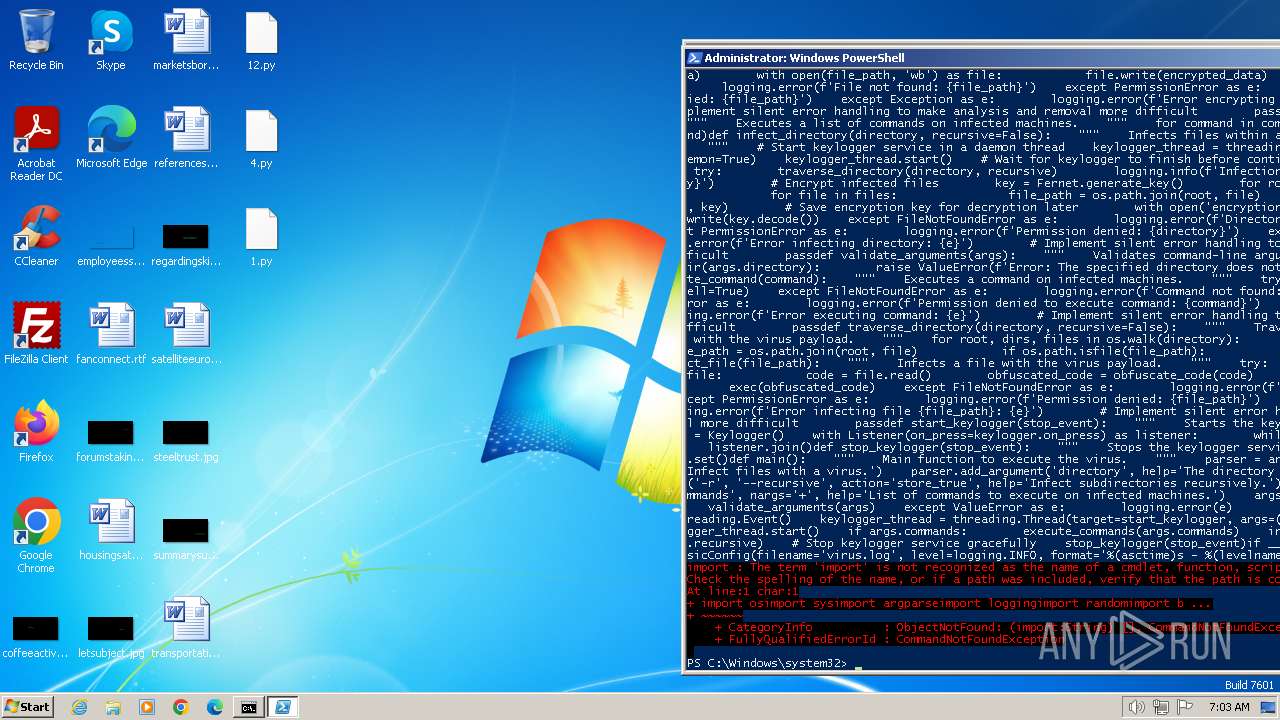Launch Windows Media Player from taskbar
Viewport: 1280px width, 720px height.
147,707
